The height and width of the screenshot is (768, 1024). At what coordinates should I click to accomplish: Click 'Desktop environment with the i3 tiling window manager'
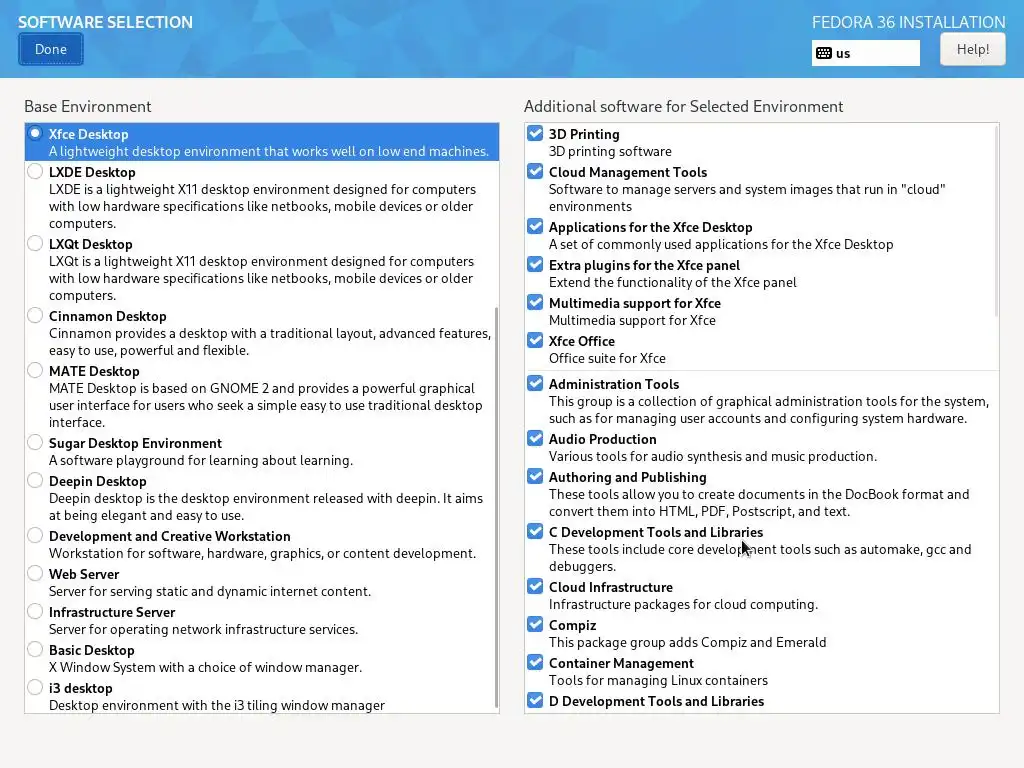(217, 705)
